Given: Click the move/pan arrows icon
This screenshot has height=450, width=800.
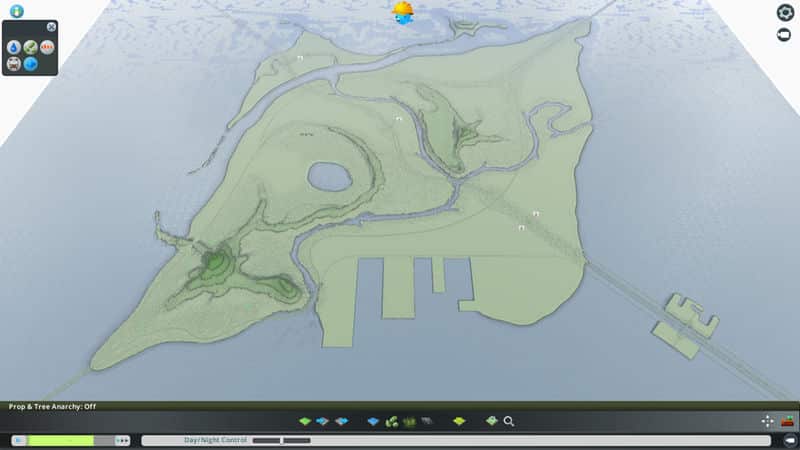Looking at the screenshot, I should 768,422.
